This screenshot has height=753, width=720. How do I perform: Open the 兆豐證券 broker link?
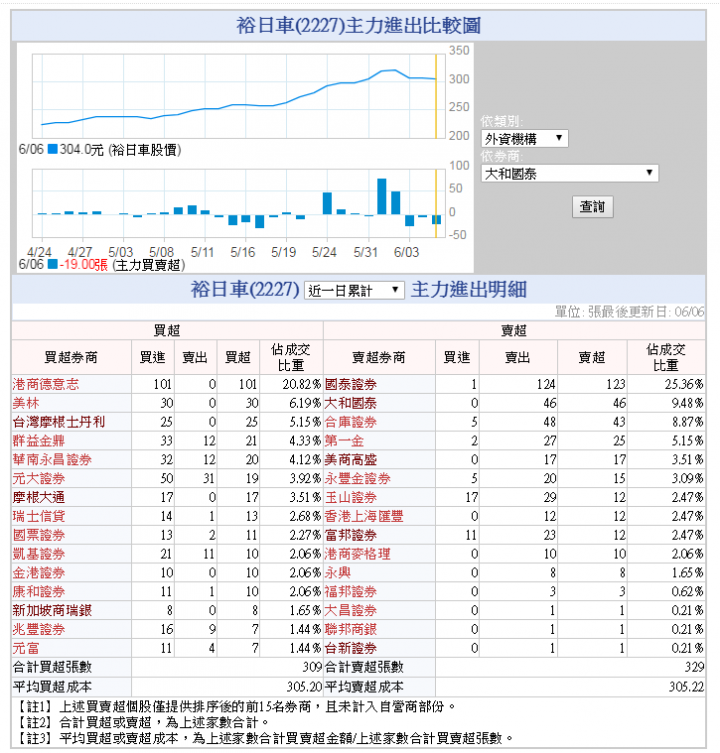tap(39, 629)
